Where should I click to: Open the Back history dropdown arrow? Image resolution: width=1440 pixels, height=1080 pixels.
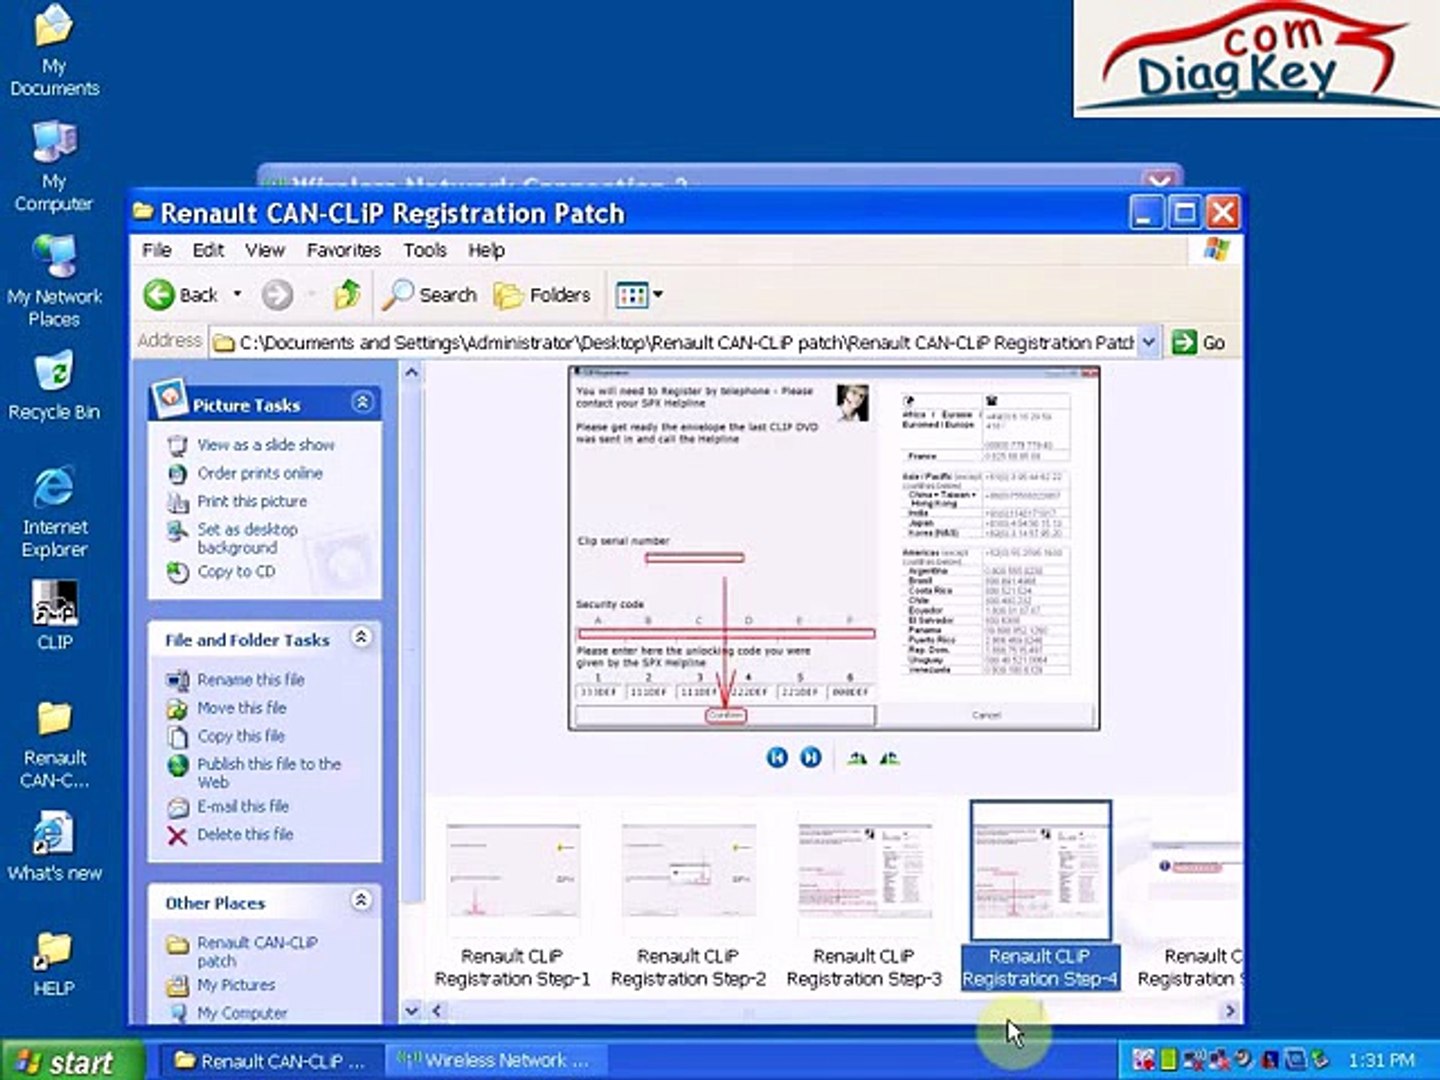[238, 295]
